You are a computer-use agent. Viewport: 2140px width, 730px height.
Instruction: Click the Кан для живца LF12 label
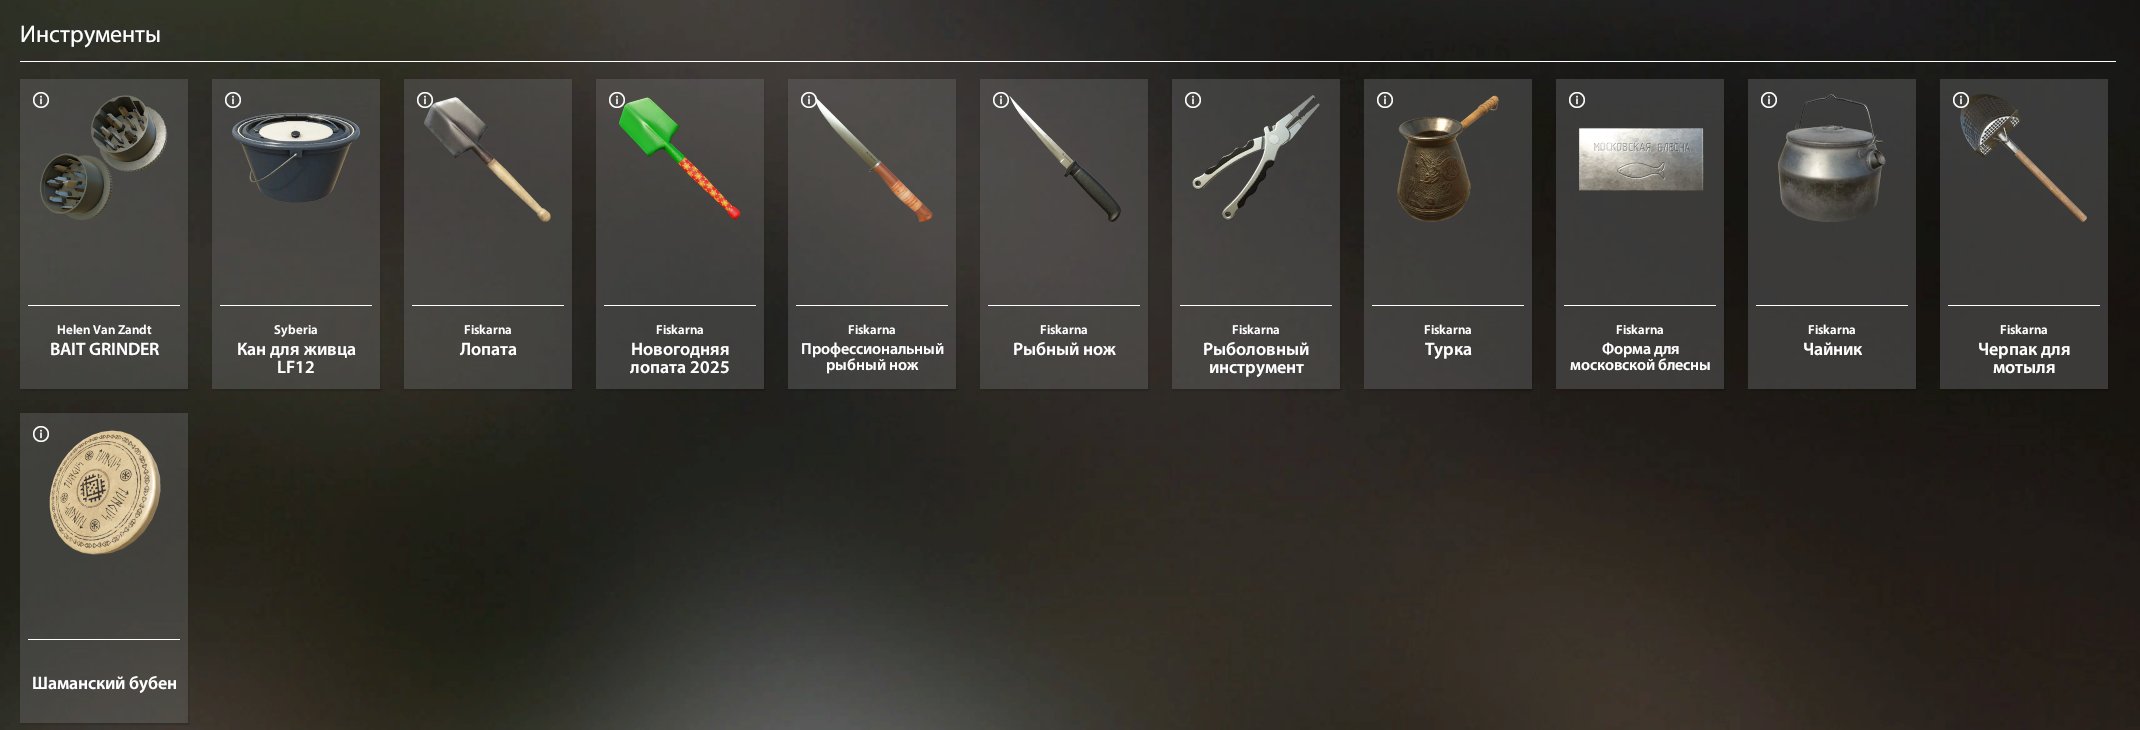point(296,358)
